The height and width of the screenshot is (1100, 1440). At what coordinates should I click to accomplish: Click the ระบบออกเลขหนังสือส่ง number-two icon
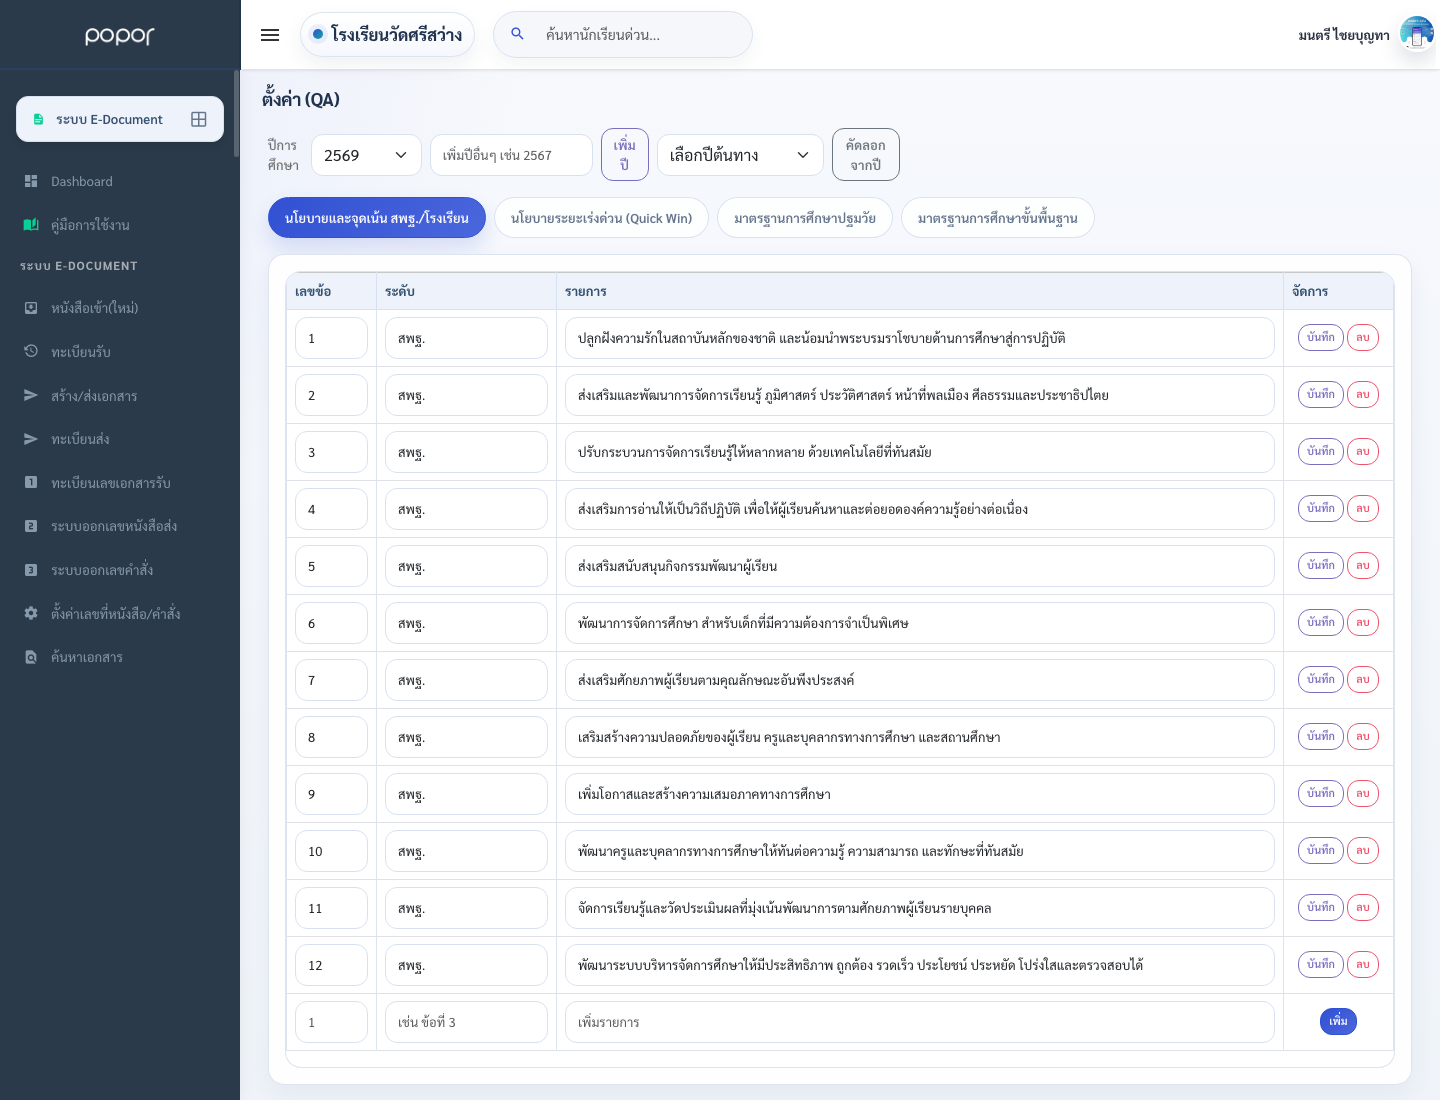(31, 526)
